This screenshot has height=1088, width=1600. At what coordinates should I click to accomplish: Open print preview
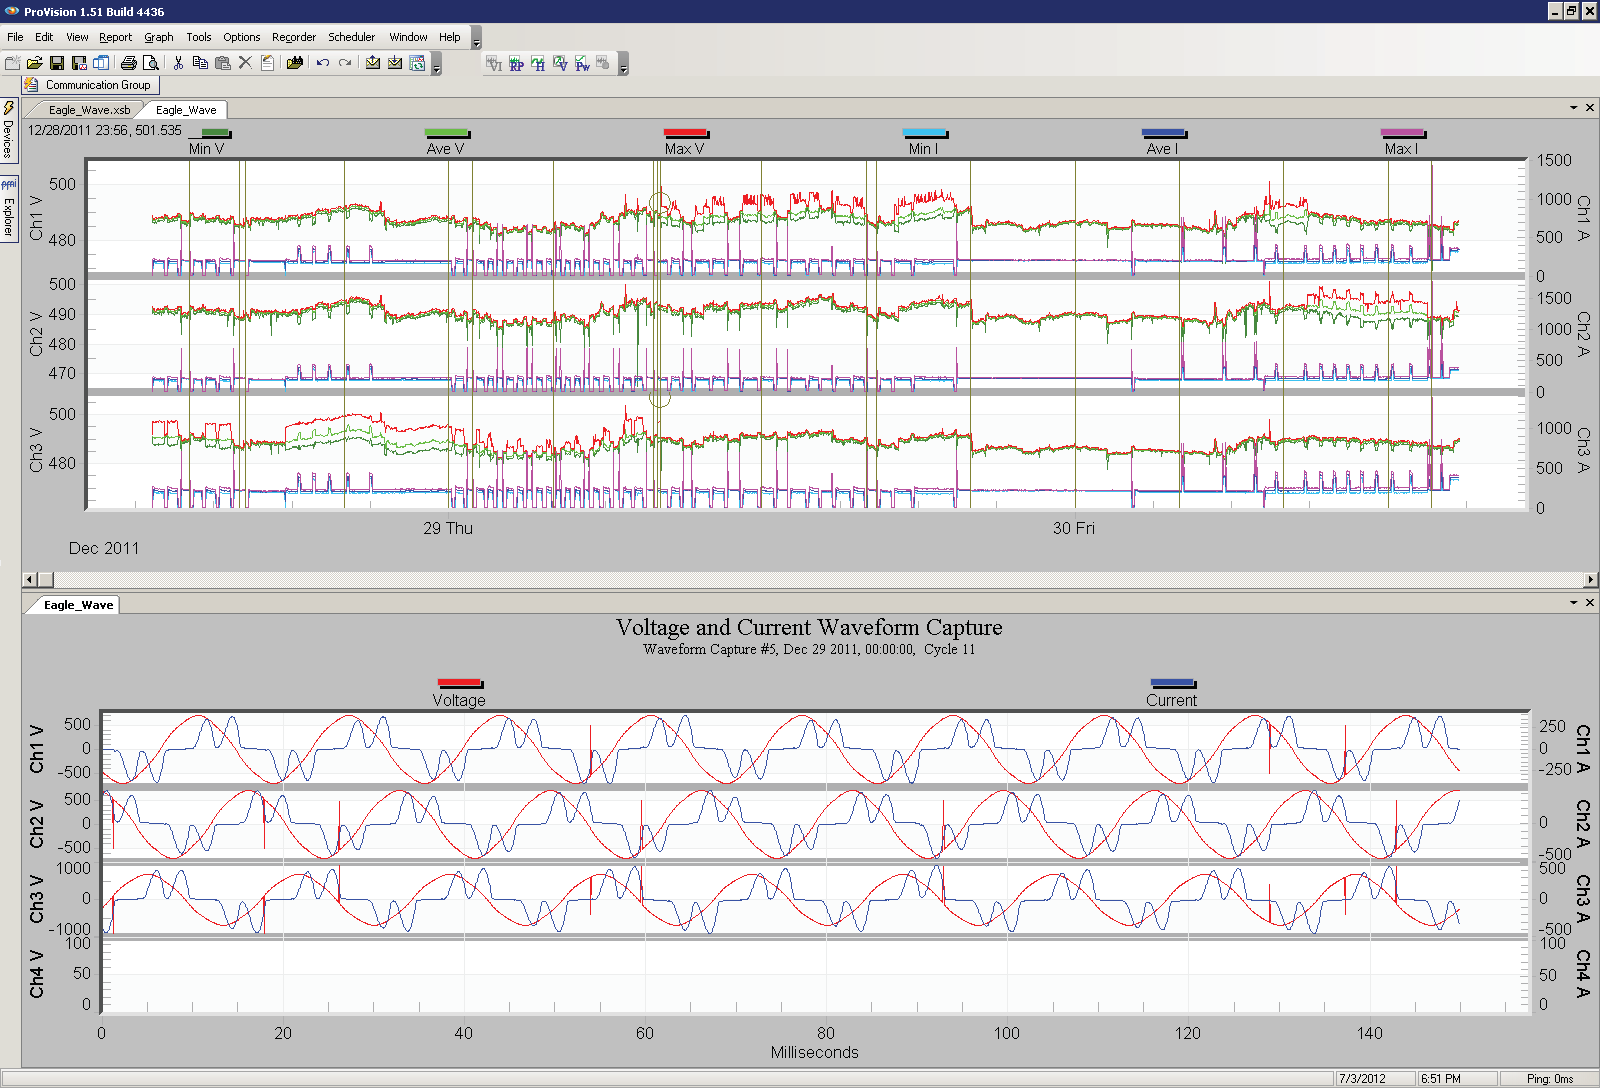tap(150, 62)
